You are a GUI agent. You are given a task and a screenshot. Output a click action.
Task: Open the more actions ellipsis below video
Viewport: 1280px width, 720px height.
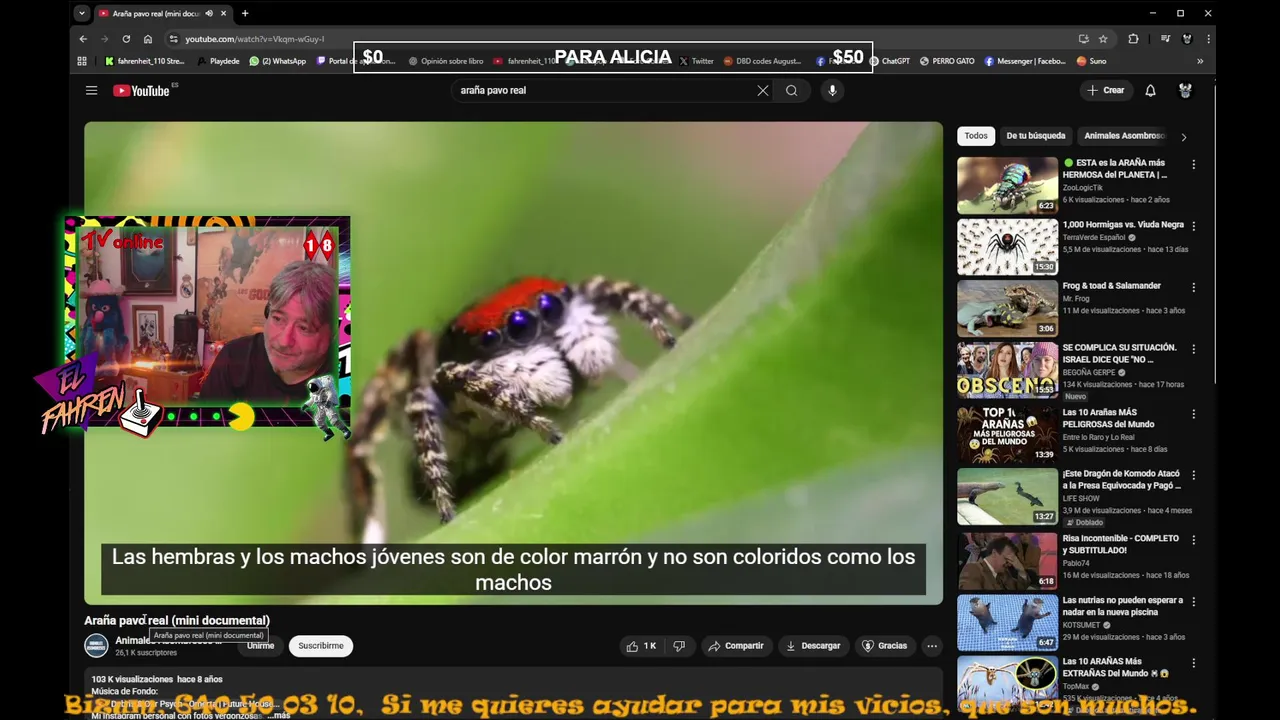(932, 646)
